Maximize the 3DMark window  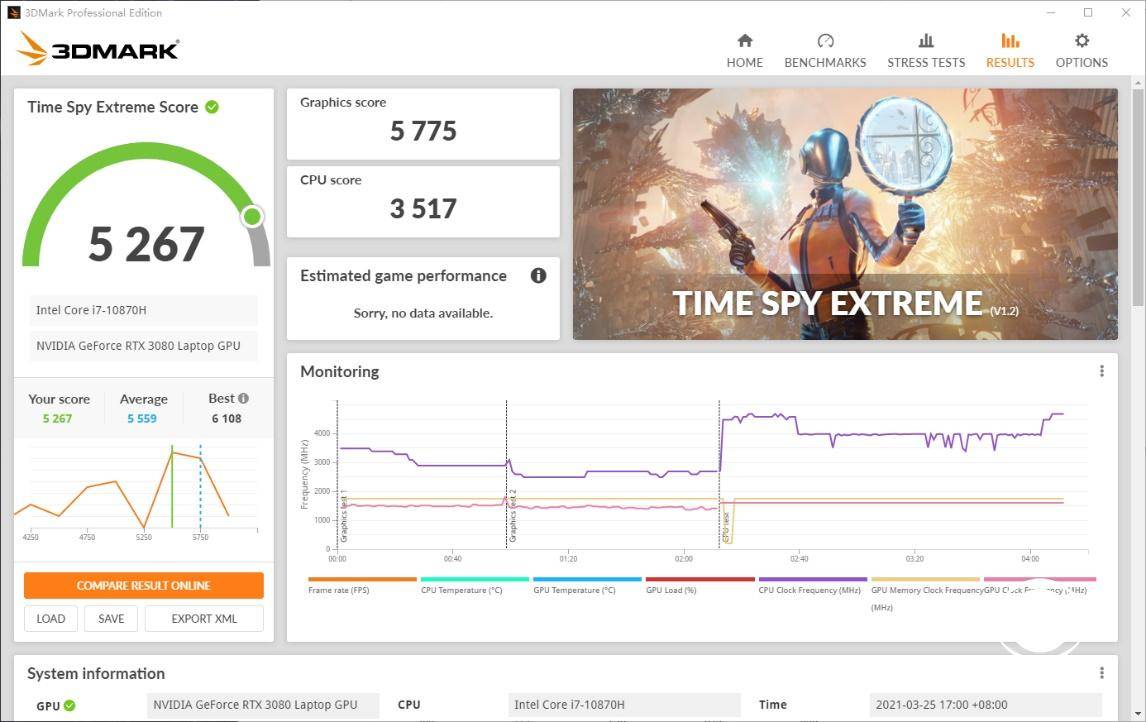(x=1088, y=12)
